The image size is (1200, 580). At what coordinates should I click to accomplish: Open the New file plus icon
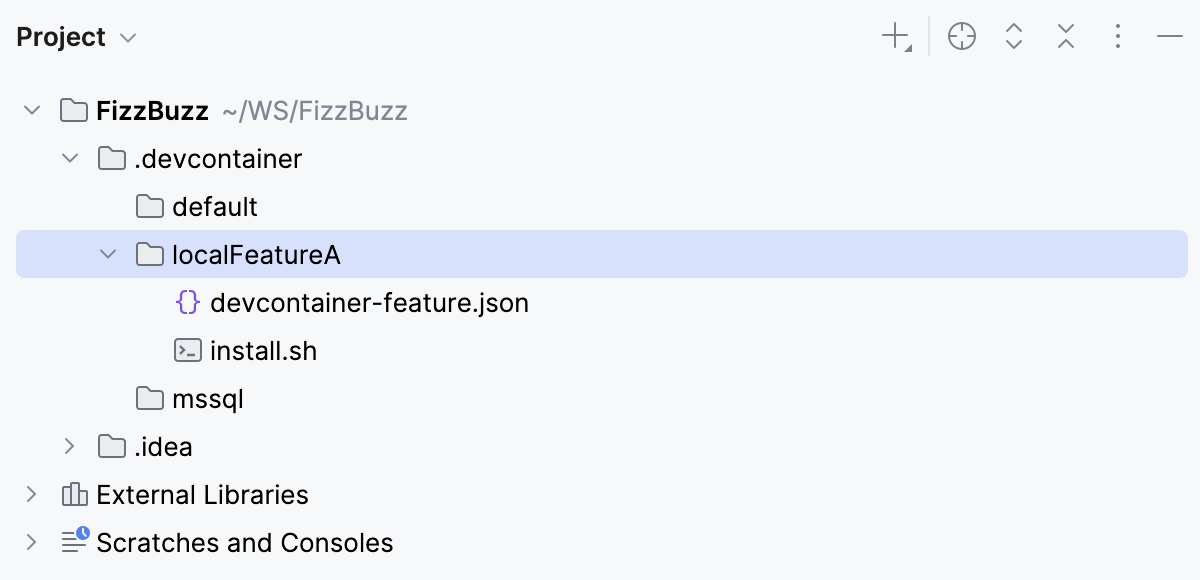pyautogui.click(x=893, y=36)
